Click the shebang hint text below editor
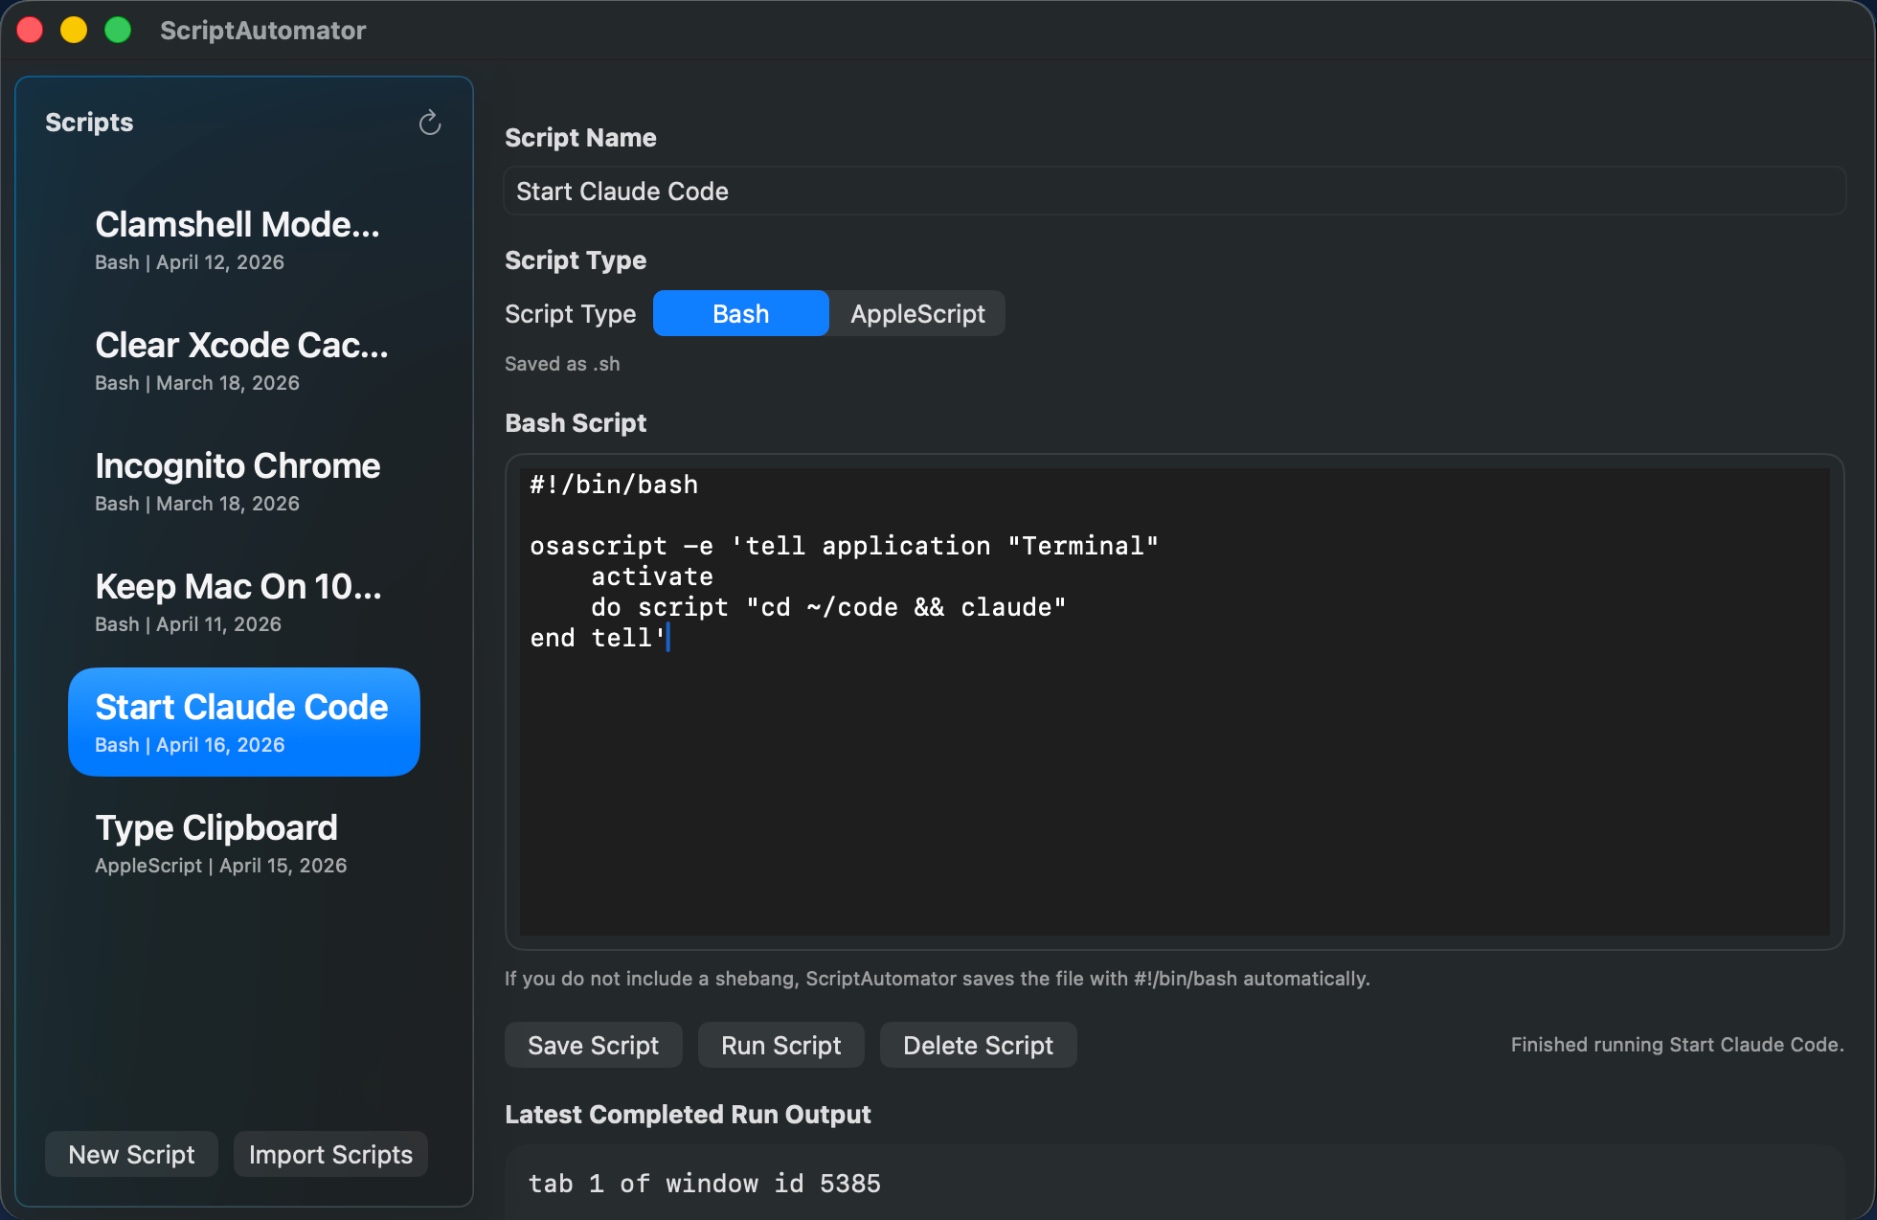The width and height of the screenshot is (1877, 1220). (x=937, y=978)
